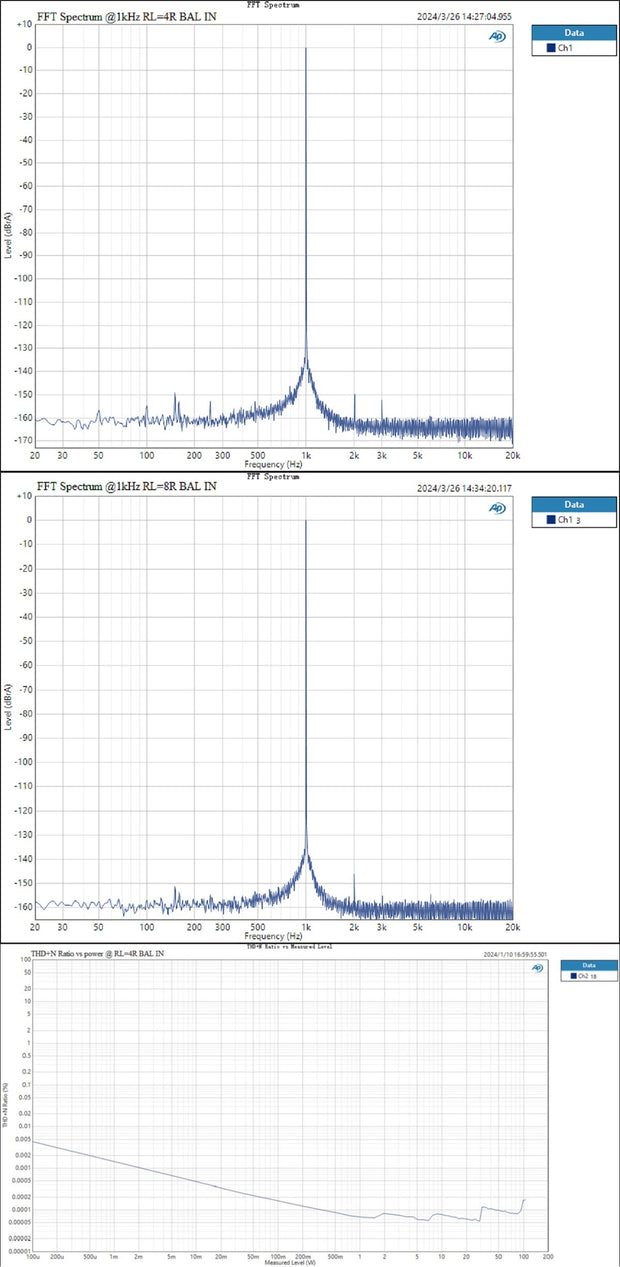Click the 14:34:20.117 timestamp on second graph
Screen dimensions: 620x1267
[461, 488]
